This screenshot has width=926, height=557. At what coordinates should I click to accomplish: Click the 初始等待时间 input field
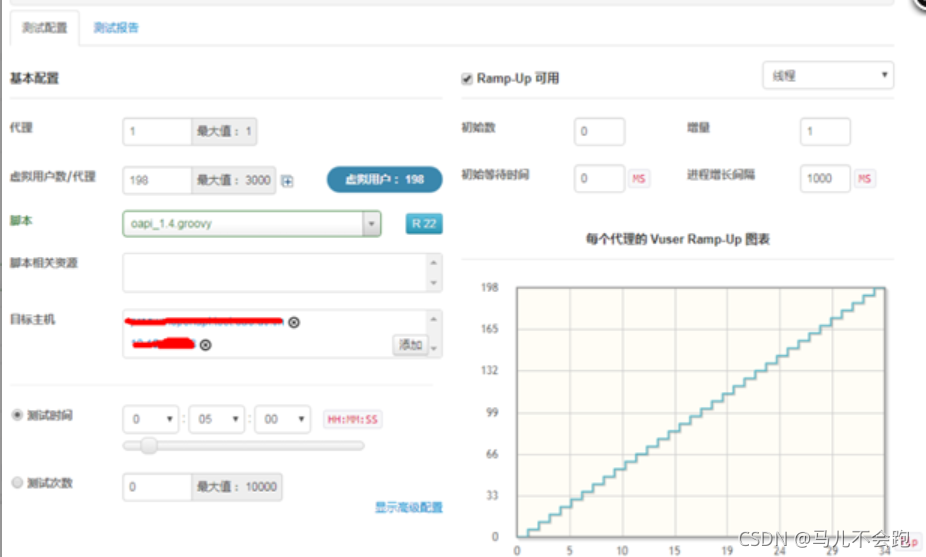tap(599, 178)
